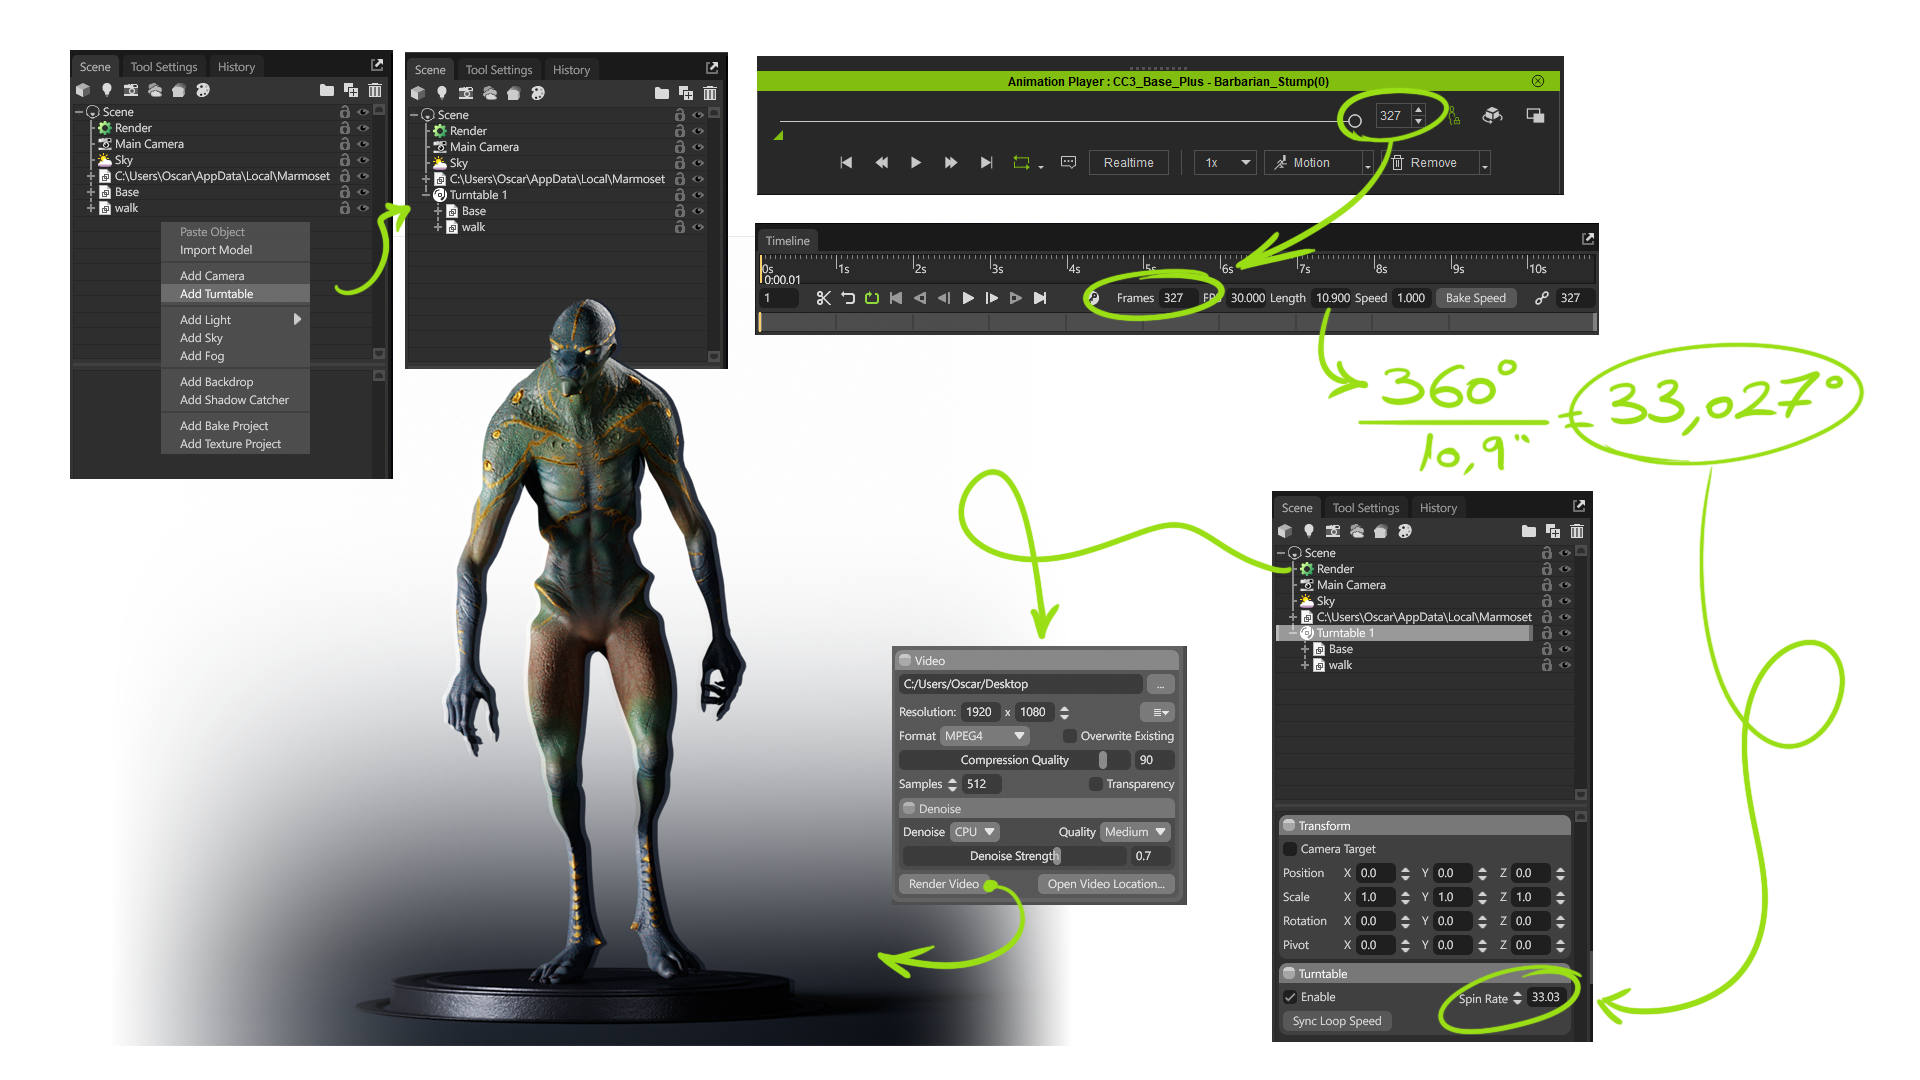Click play in the Animation Player
1920x1080 pixels.
pos(916,162)
